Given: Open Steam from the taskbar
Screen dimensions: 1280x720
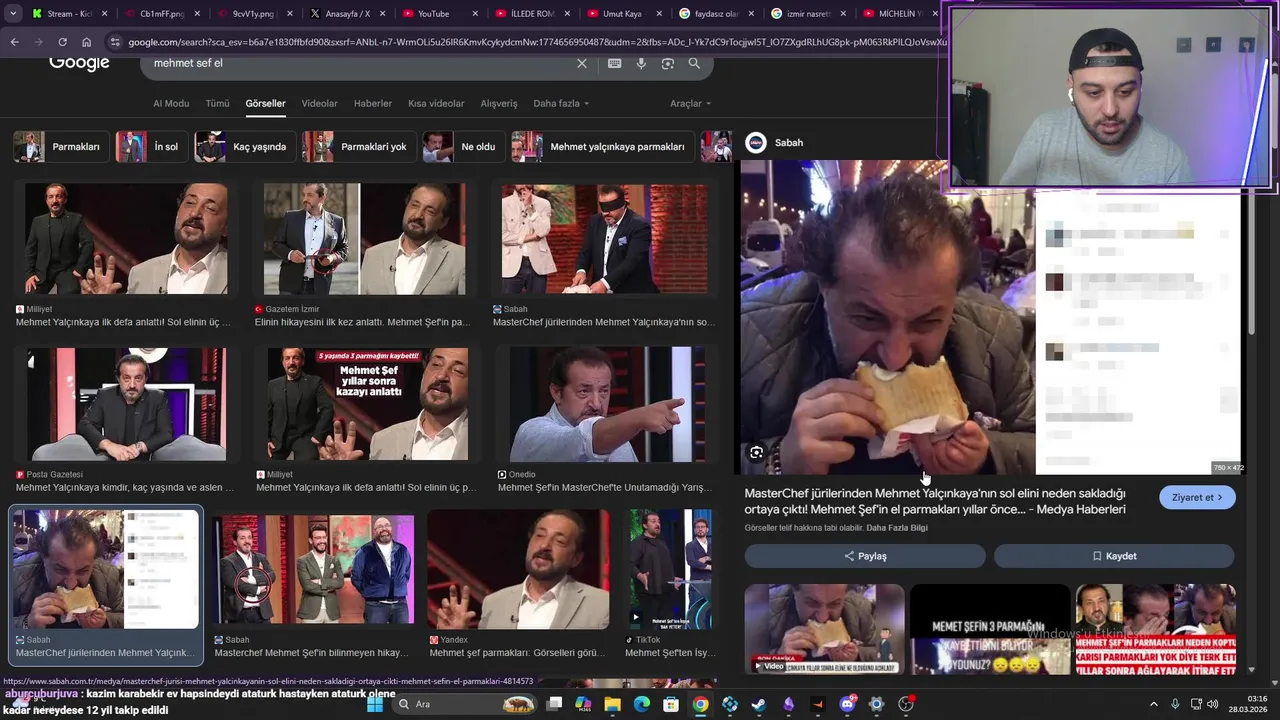Looking at the screenshot, I should (759, 704).
